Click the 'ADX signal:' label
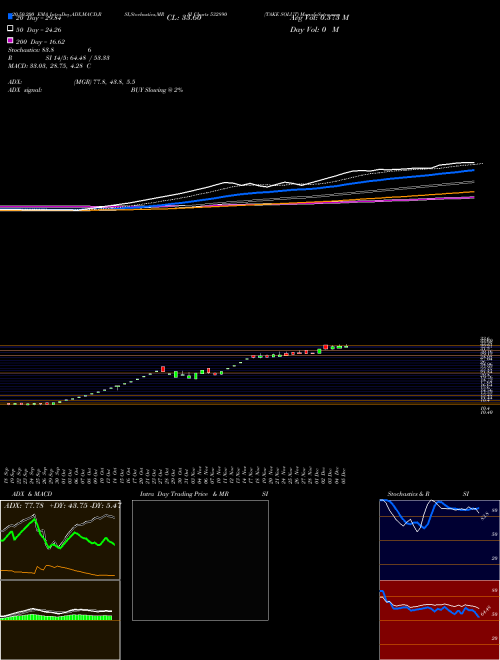Viewport: 500px width, 660px height. pyautogui.click(x=25, y=90)
